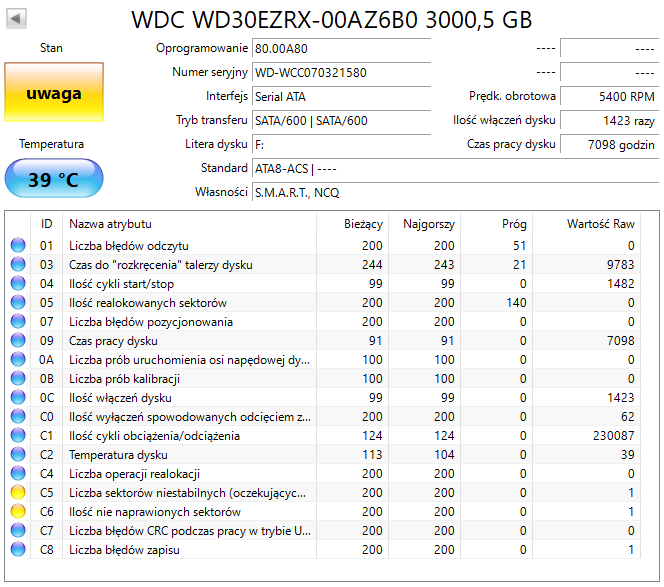Click the ID column header
Image resolution: width=664 pixels, height=587 pixels.
[x=47, y=224]
